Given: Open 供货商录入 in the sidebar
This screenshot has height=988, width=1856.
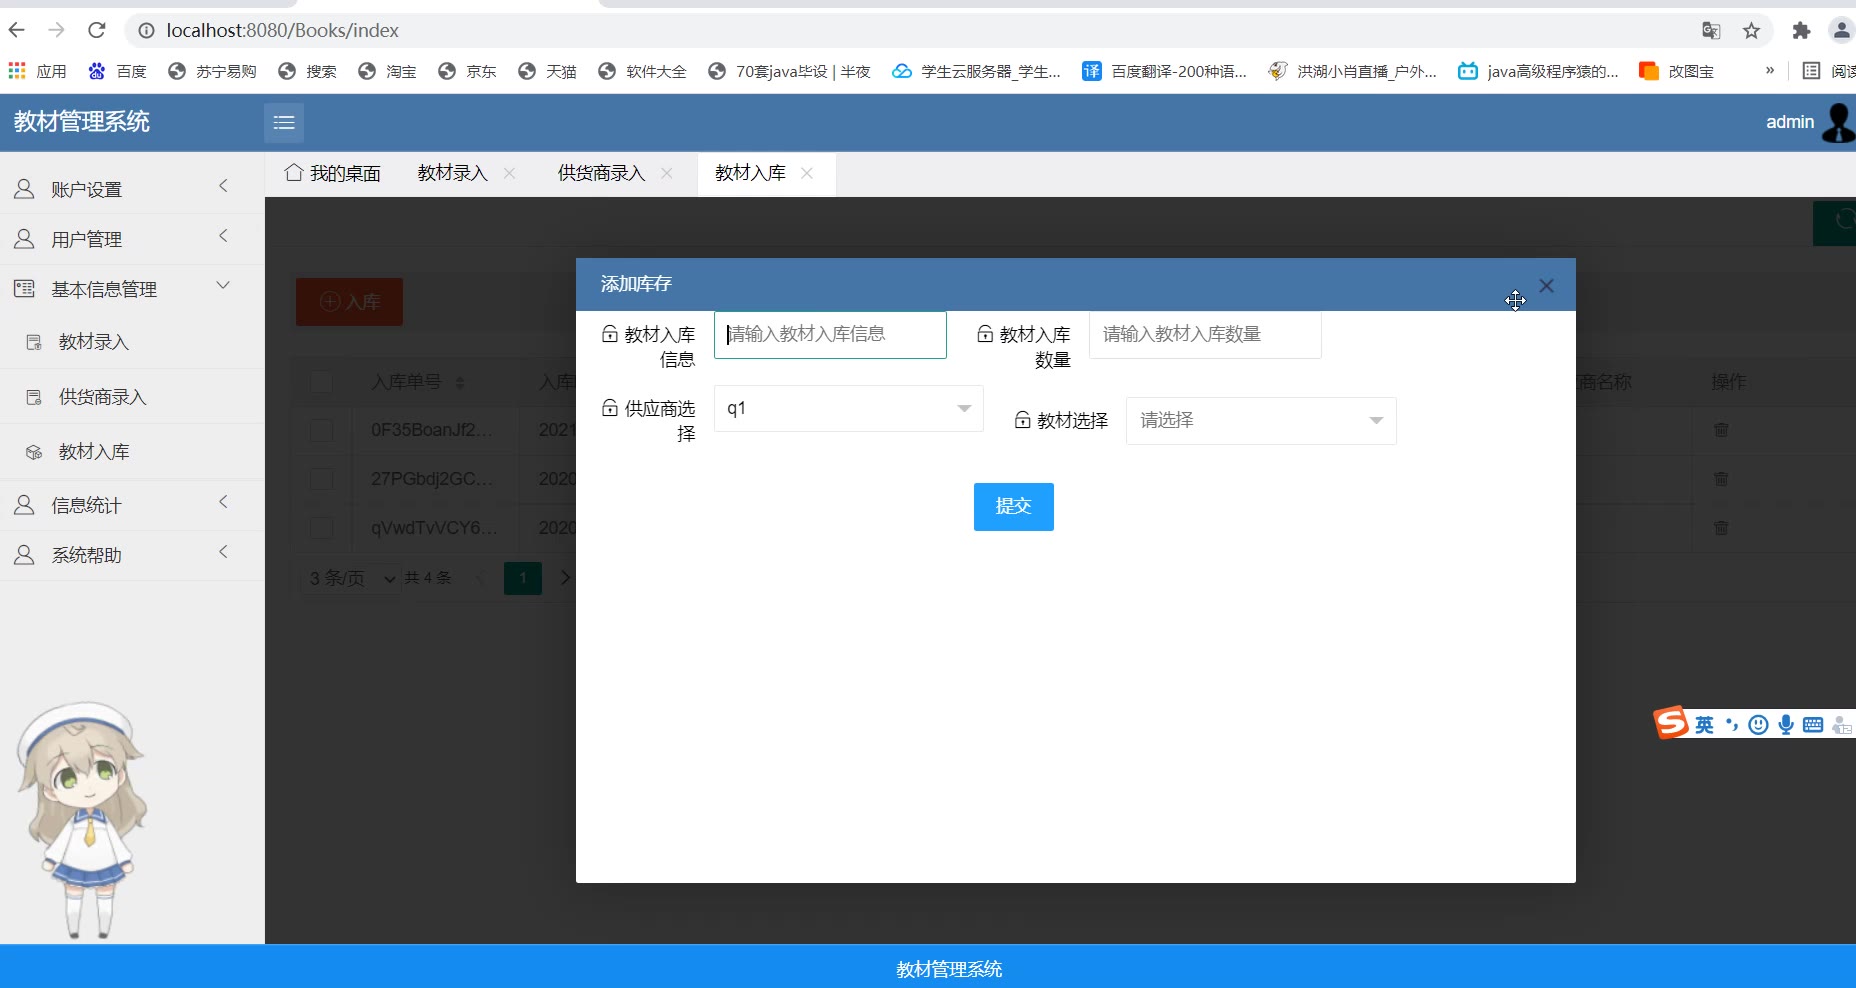Looking at the screenshot, I should [x=102, y=397].
